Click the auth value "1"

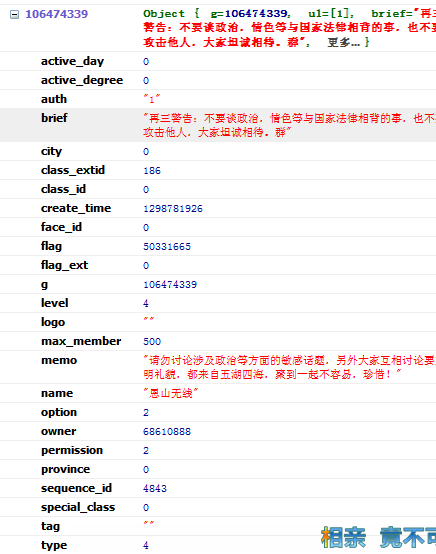[152, 99]
